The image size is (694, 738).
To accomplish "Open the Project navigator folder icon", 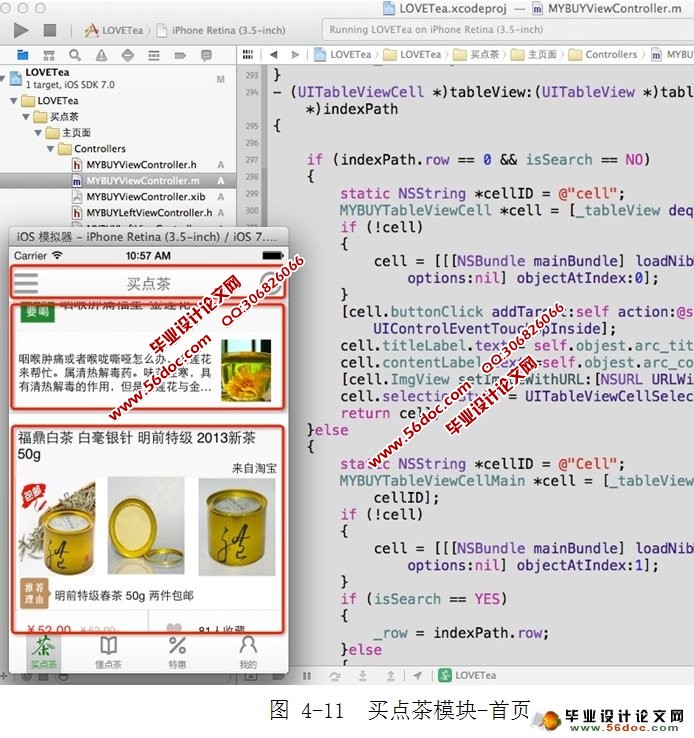I will click(22, 55).
